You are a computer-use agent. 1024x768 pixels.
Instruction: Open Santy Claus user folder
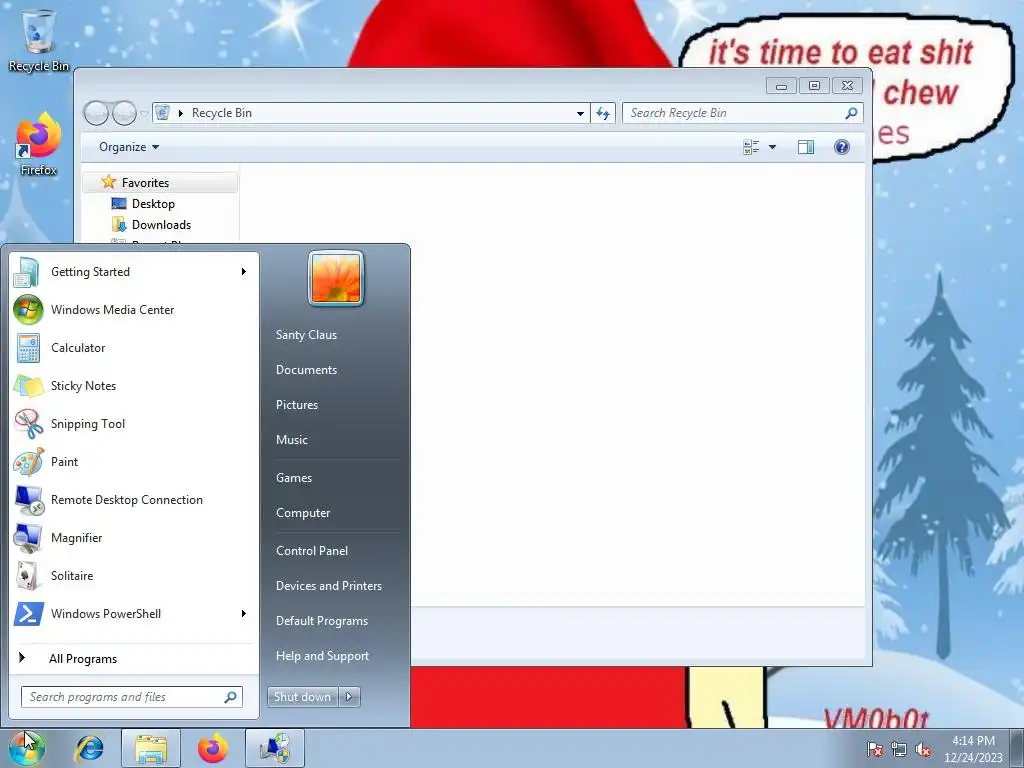[306, 334]
